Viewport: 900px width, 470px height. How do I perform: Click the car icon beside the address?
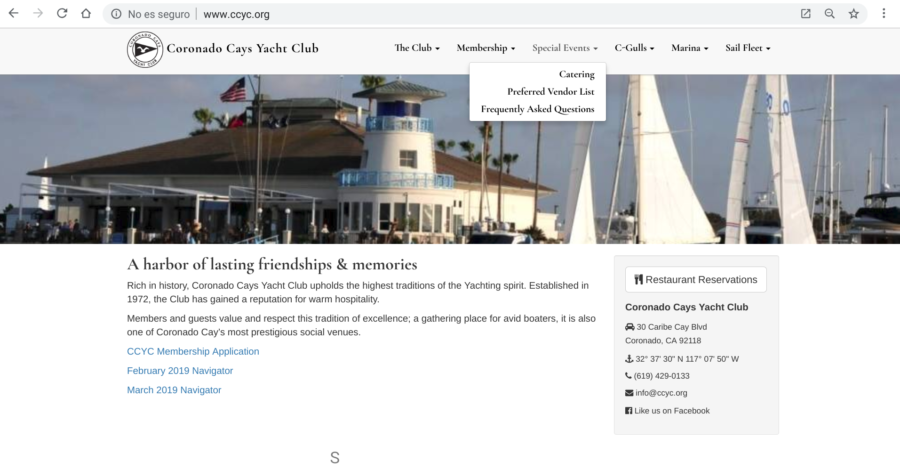(630, 327)
